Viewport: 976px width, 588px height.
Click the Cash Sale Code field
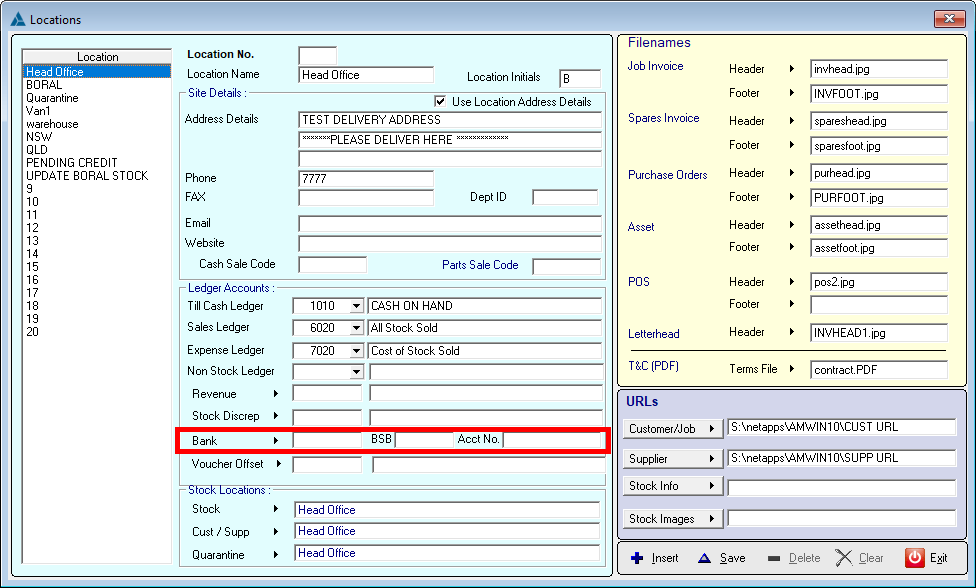332,265
